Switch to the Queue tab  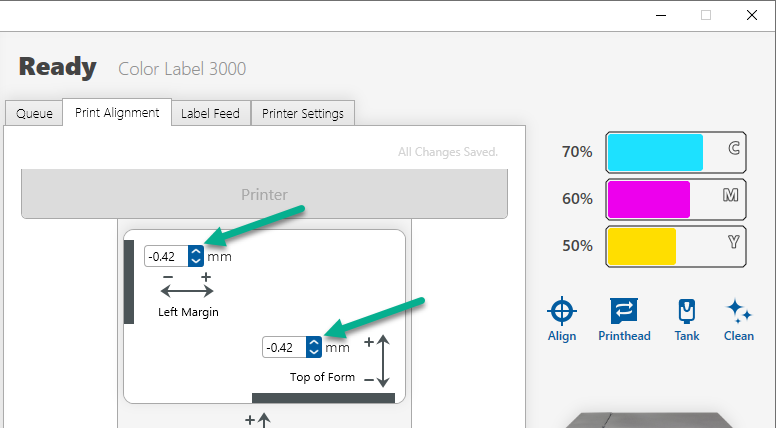pyautogui.click(x=34, y=113)
